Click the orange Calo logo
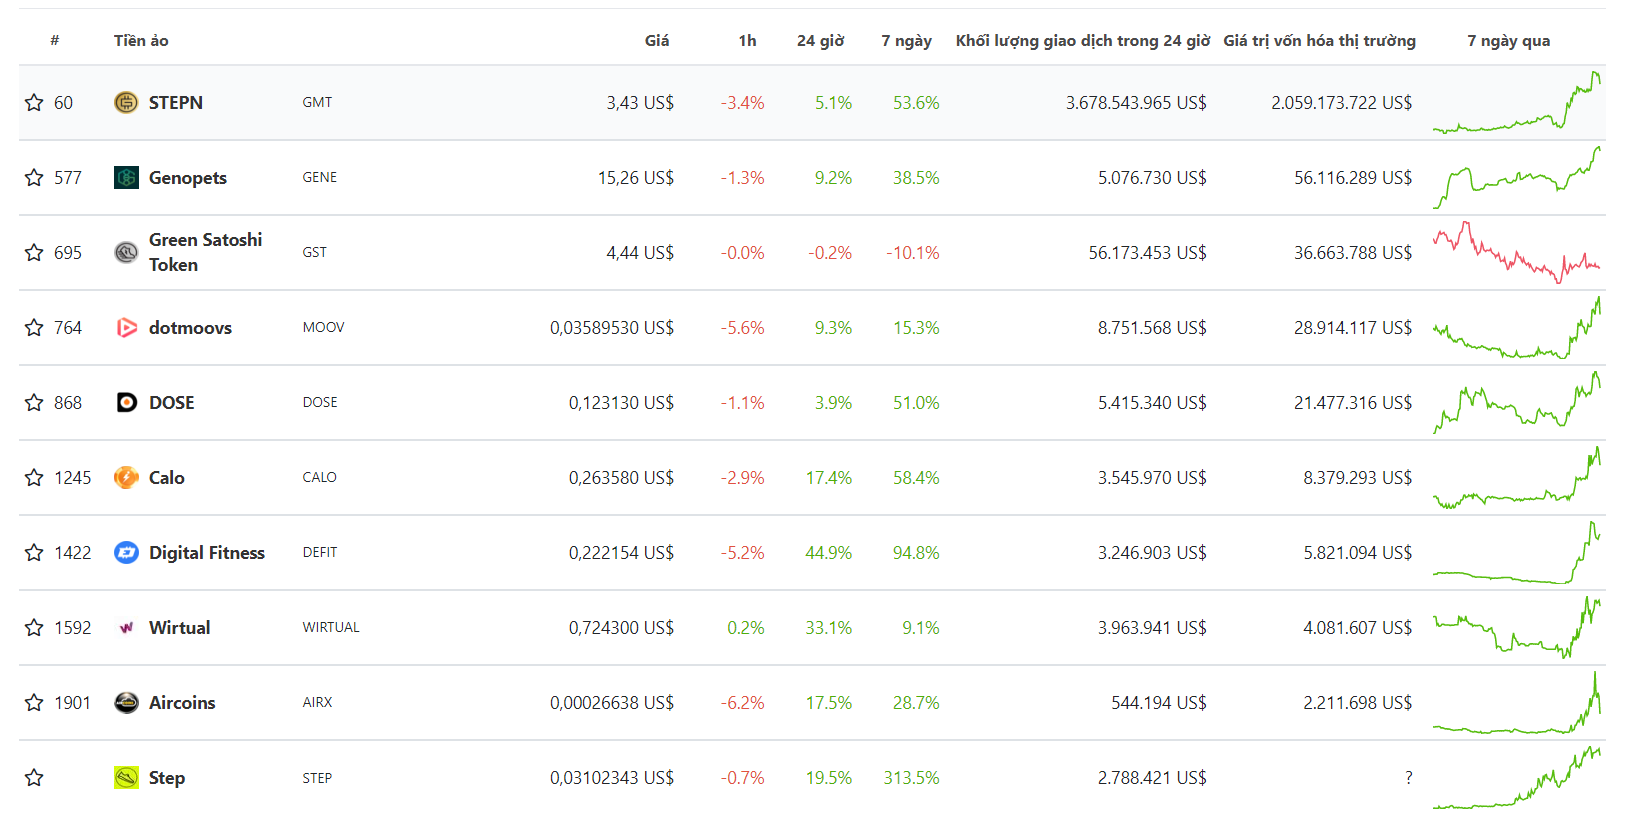1645x826 pixels. click(x=126, y=477)
